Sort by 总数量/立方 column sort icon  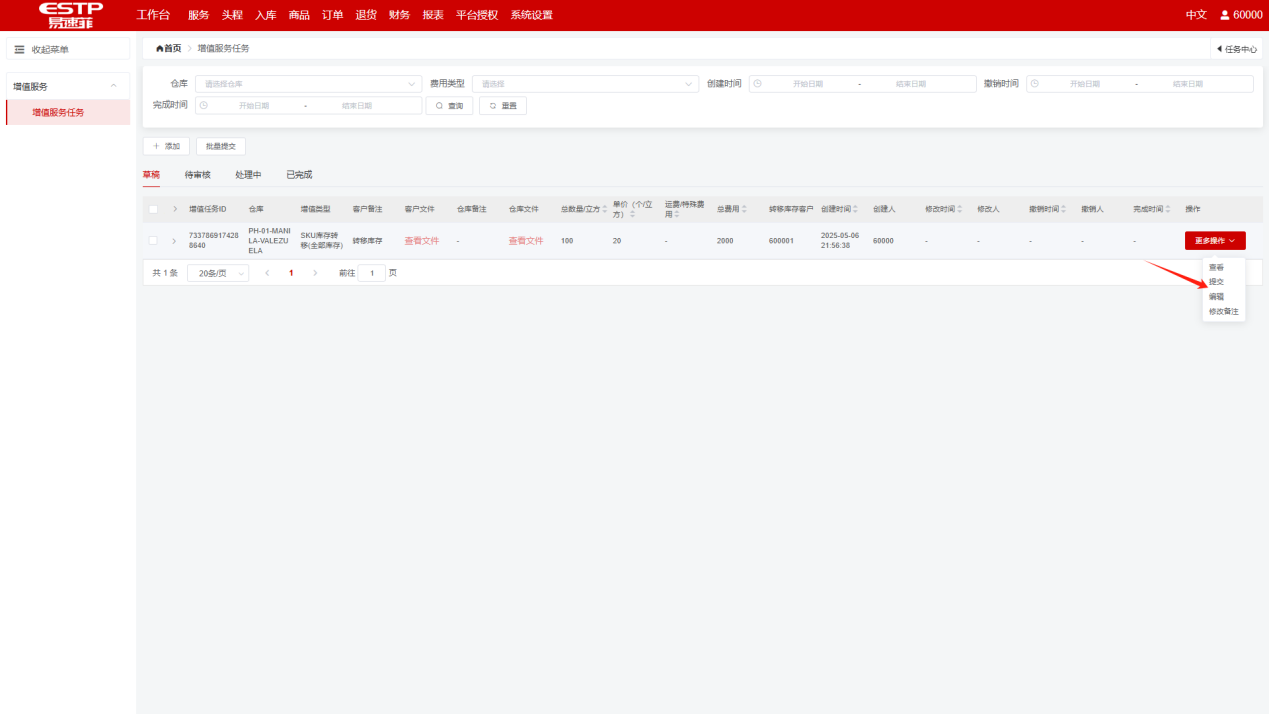(x=604, y=209)
